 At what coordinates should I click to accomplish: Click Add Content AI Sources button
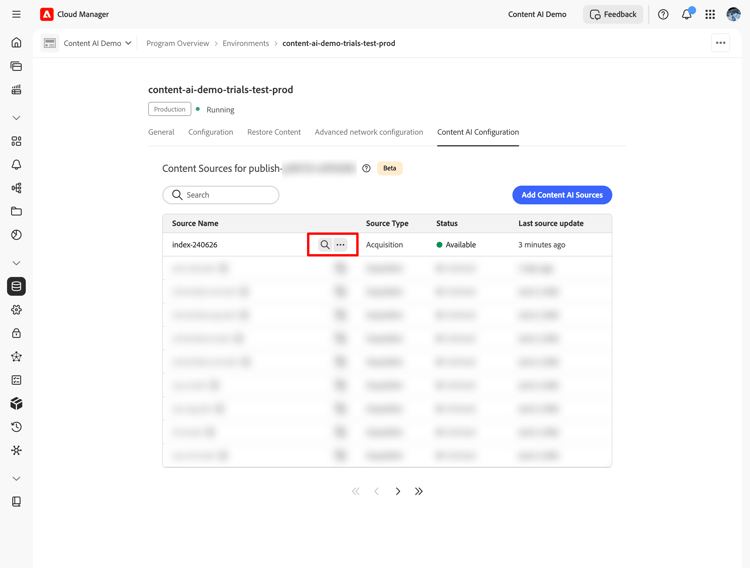pyautogui.click(x=562, y=195)
